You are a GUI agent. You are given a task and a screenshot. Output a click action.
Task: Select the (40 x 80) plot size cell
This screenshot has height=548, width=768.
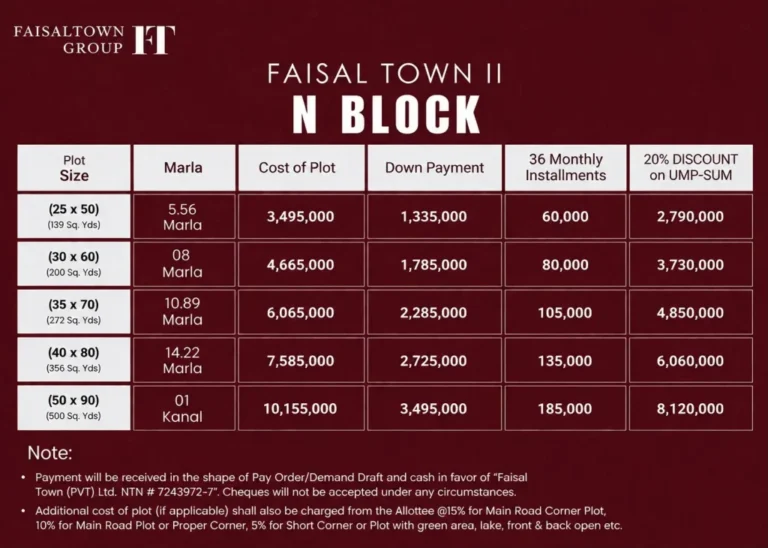pyautogui.click(x=74, y=360)
